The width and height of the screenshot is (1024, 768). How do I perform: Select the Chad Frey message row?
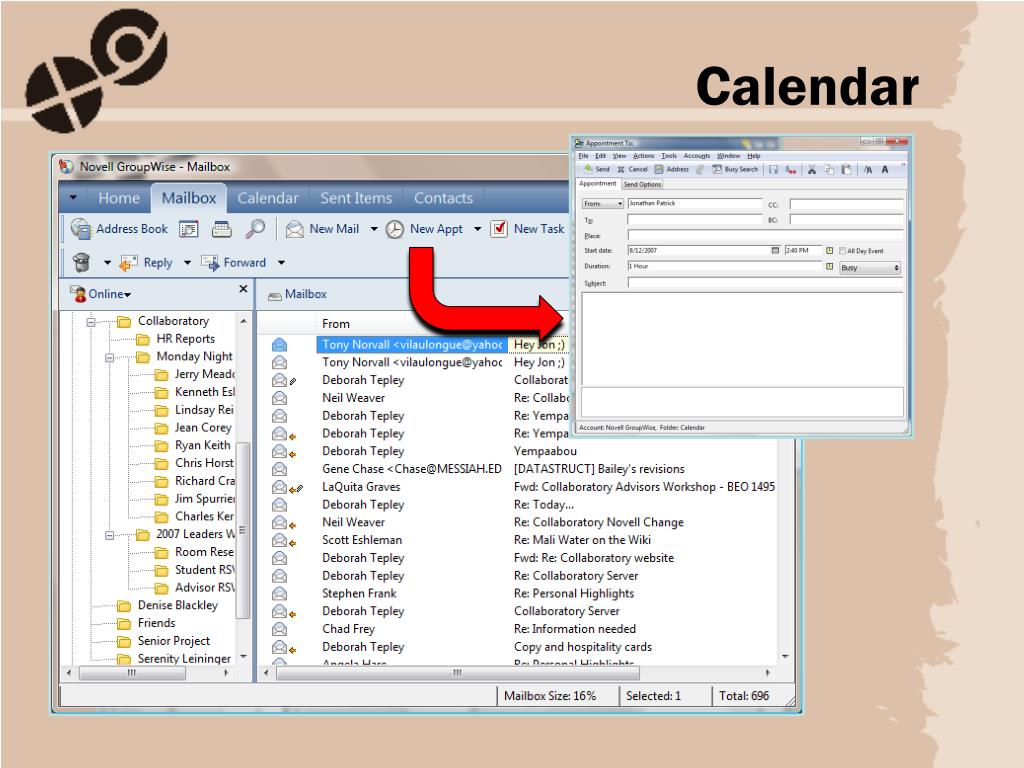(x=522, y=629)
